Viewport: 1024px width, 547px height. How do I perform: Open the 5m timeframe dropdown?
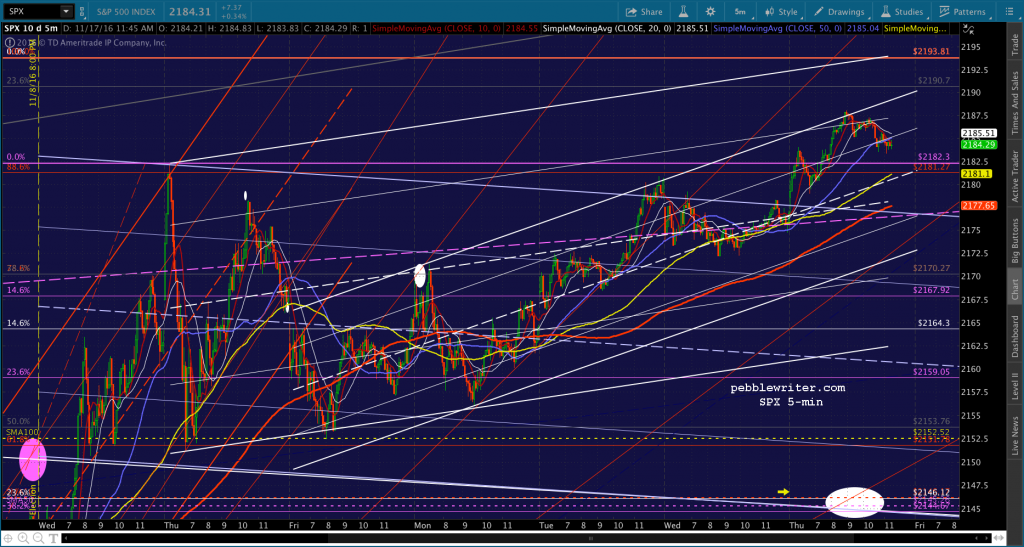tap(742, 12)
